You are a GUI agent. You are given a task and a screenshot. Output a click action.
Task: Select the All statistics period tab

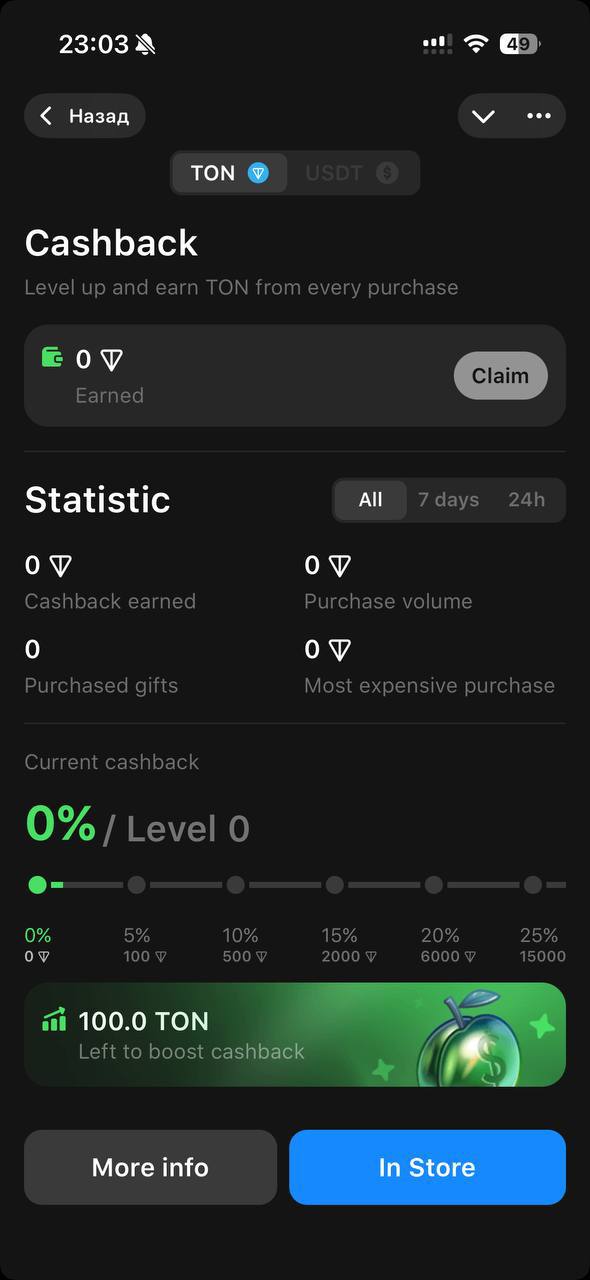[x=370, y=500]
